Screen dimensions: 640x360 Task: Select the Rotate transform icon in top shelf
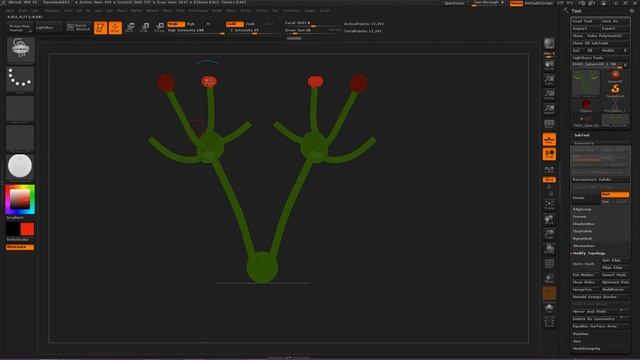pyautogui.click(x=159, y=27)
